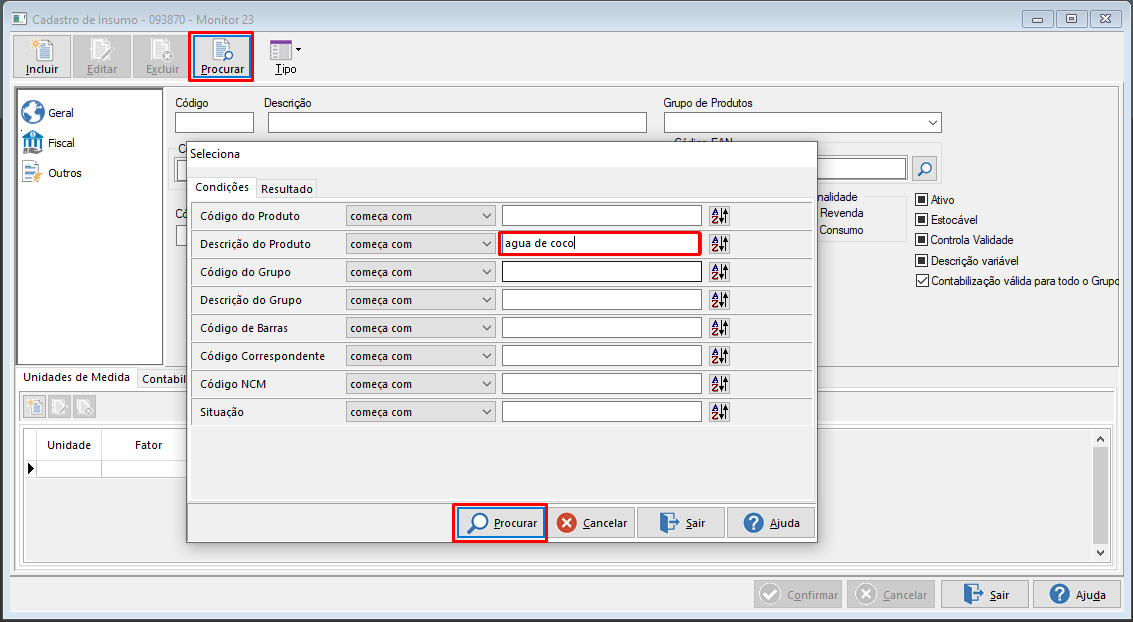Viewport: 1133px width, 622px height.
Task: Toggle the Ativo checkbox
Action: 921,200
